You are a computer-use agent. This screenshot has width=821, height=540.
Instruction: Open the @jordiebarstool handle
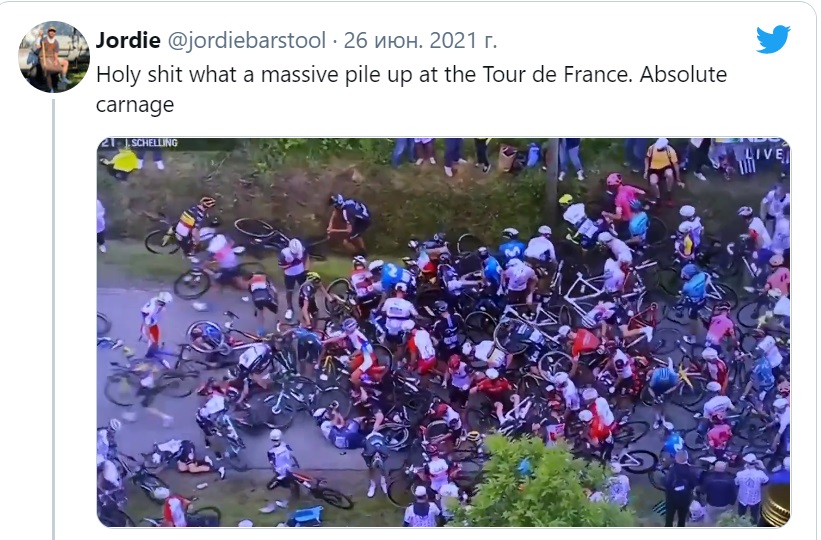coord(247,40)
